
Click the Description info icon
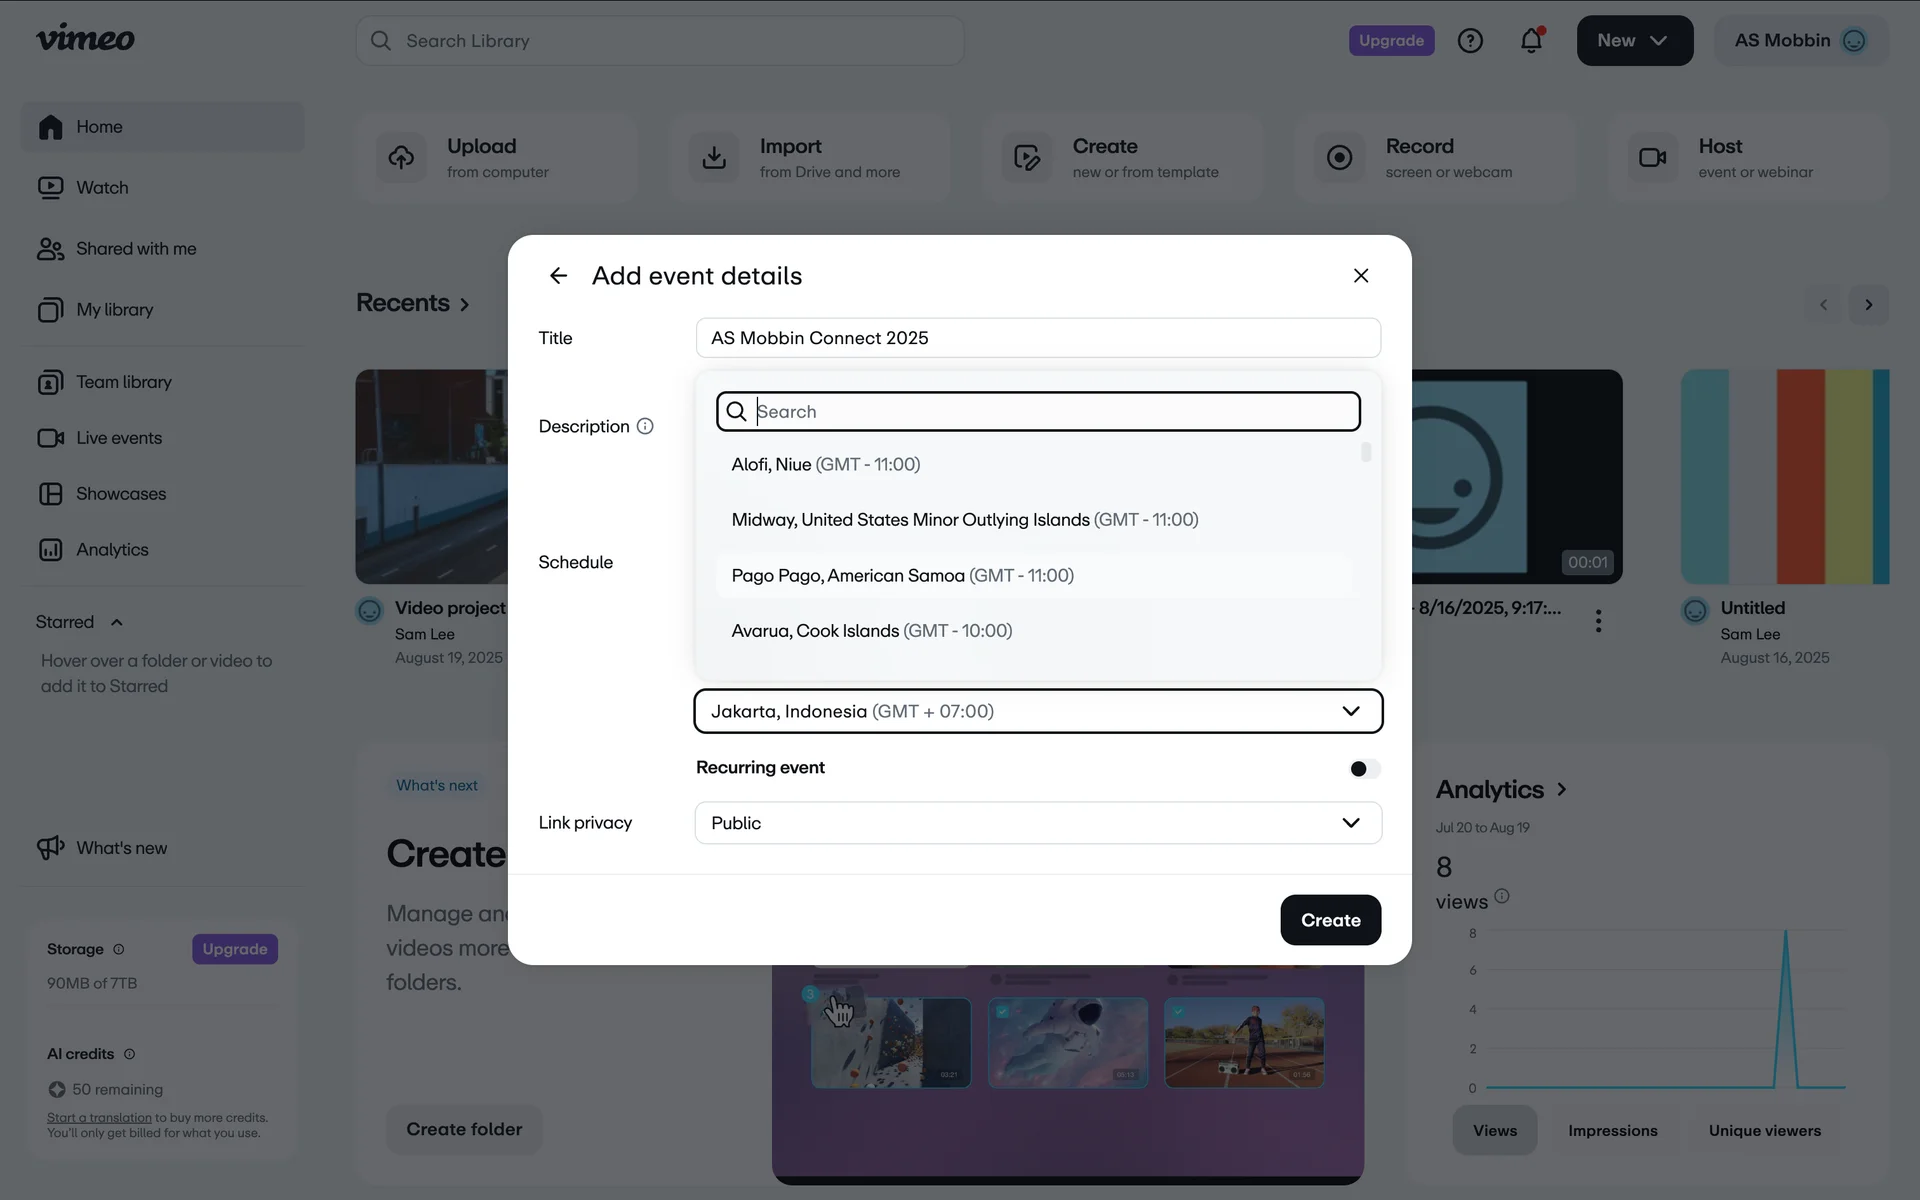pos(645,427)
